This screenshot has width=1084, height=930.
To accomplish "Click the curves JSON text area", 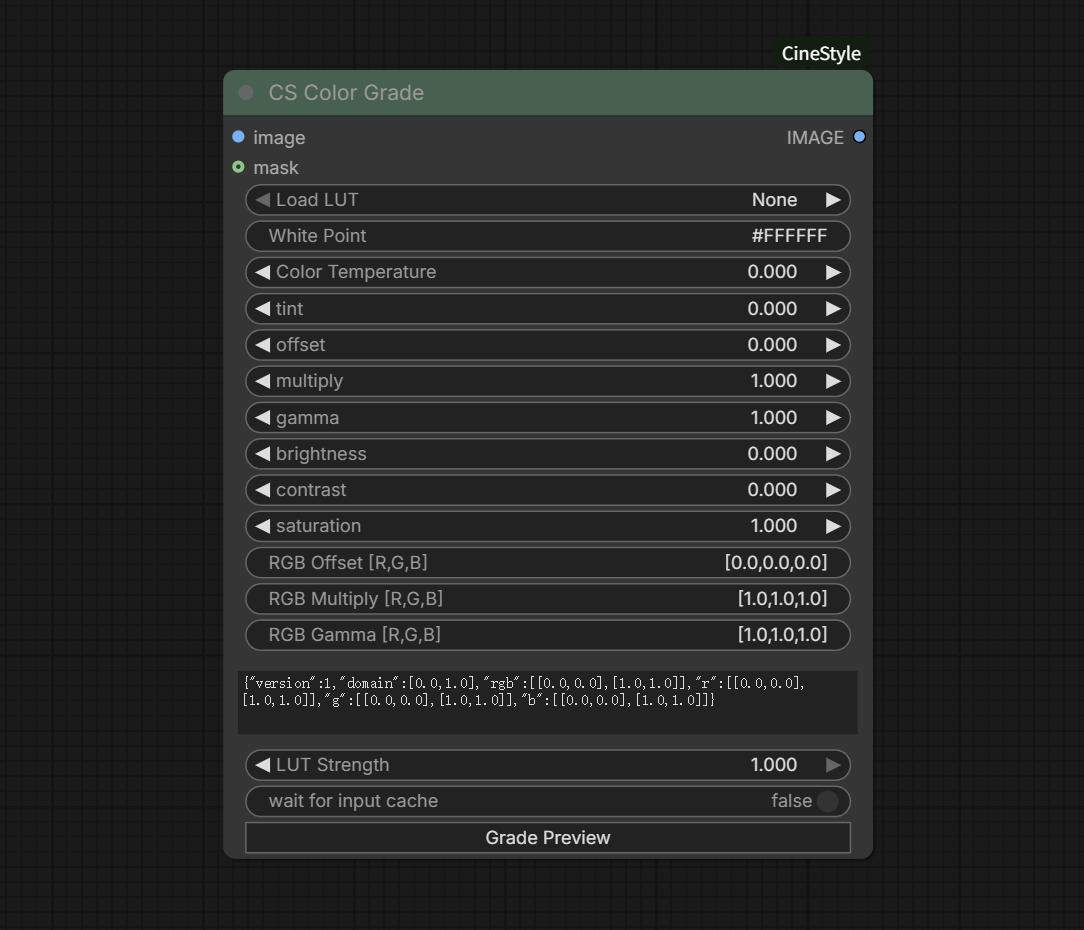I will pos(548,702).
